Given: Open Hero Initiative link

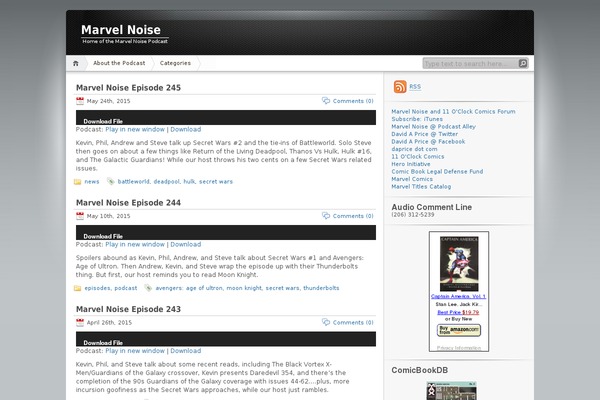Looking at the screenshot, I should tap(411, 164).
